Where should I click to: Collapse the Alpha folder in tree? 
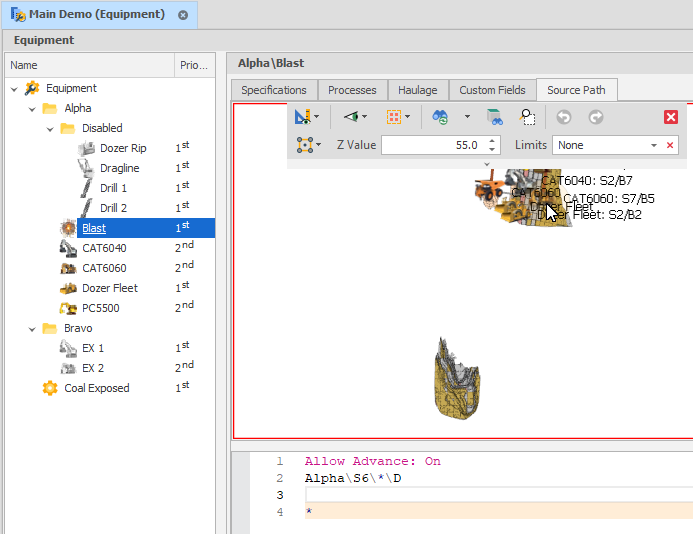(32, 108)
